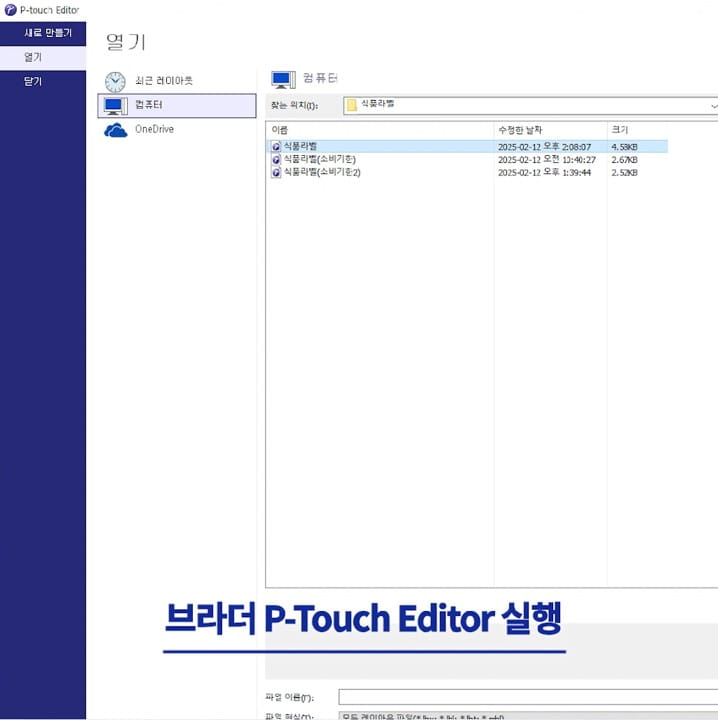The image size is (718, 720).
Task: Click the file icon of 식품라벨(소비기한2)
Action: (277, 172)
